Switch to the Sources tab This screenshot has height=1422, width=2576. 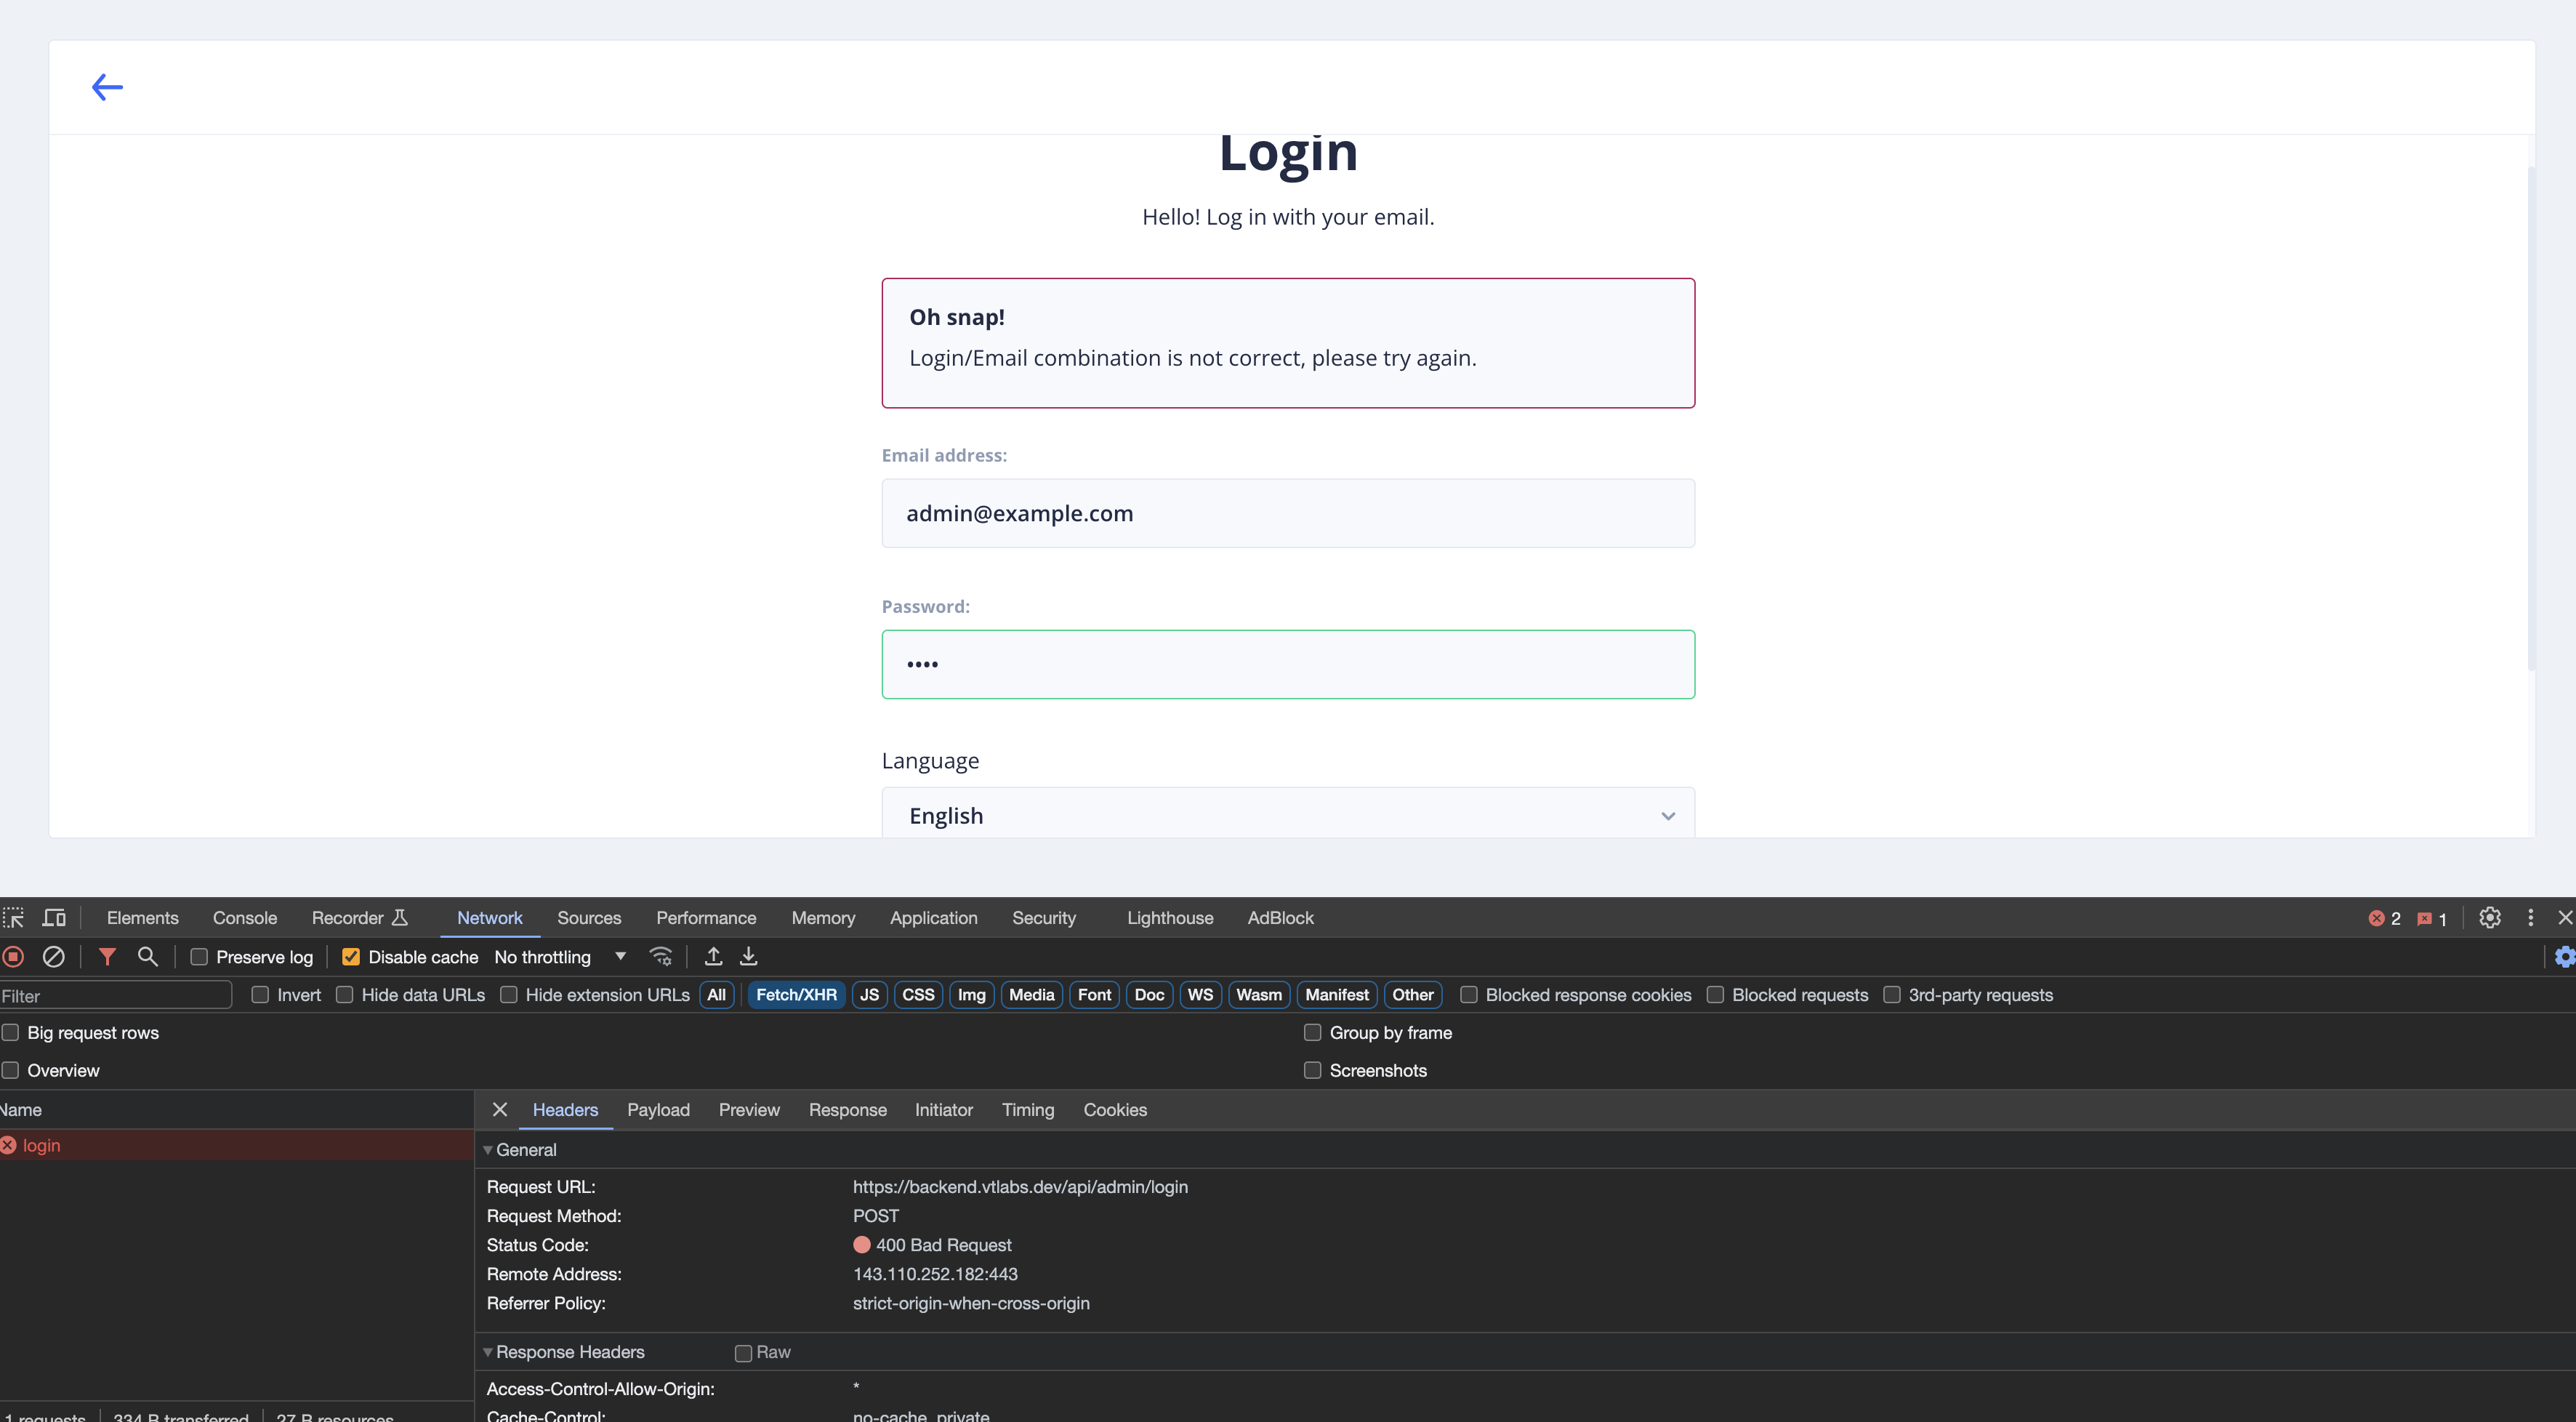[x=589, y=918]
